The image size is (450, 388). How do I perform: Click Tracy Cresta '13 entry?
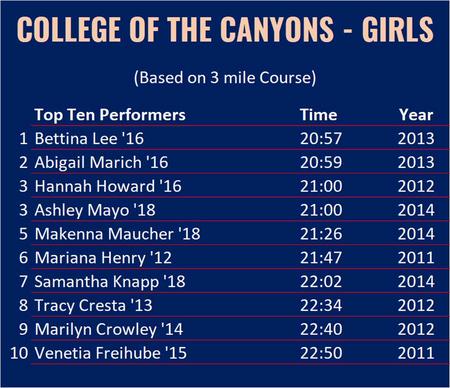click(x=93, y=305)
